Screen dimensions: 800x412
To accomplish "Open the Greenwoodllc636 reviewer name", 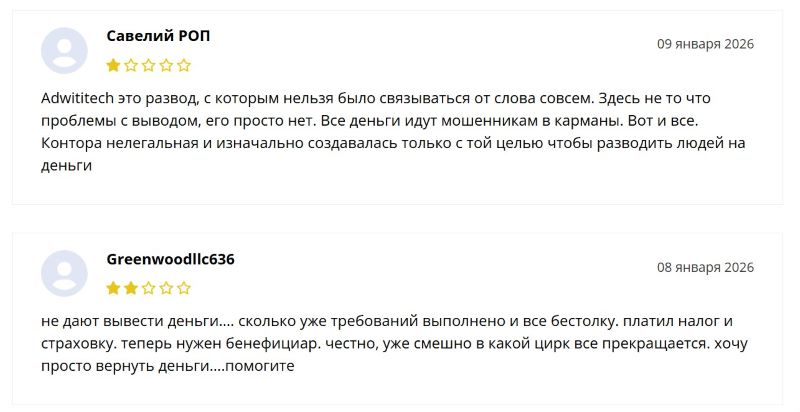I will pyautogui.click(x=170, y=259).
